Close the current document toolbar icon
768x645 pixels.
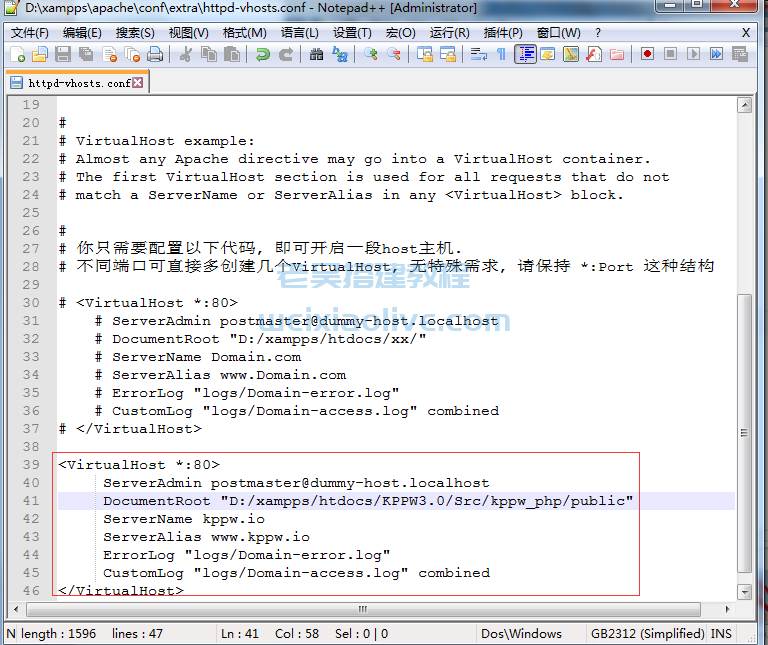[110, 54]
